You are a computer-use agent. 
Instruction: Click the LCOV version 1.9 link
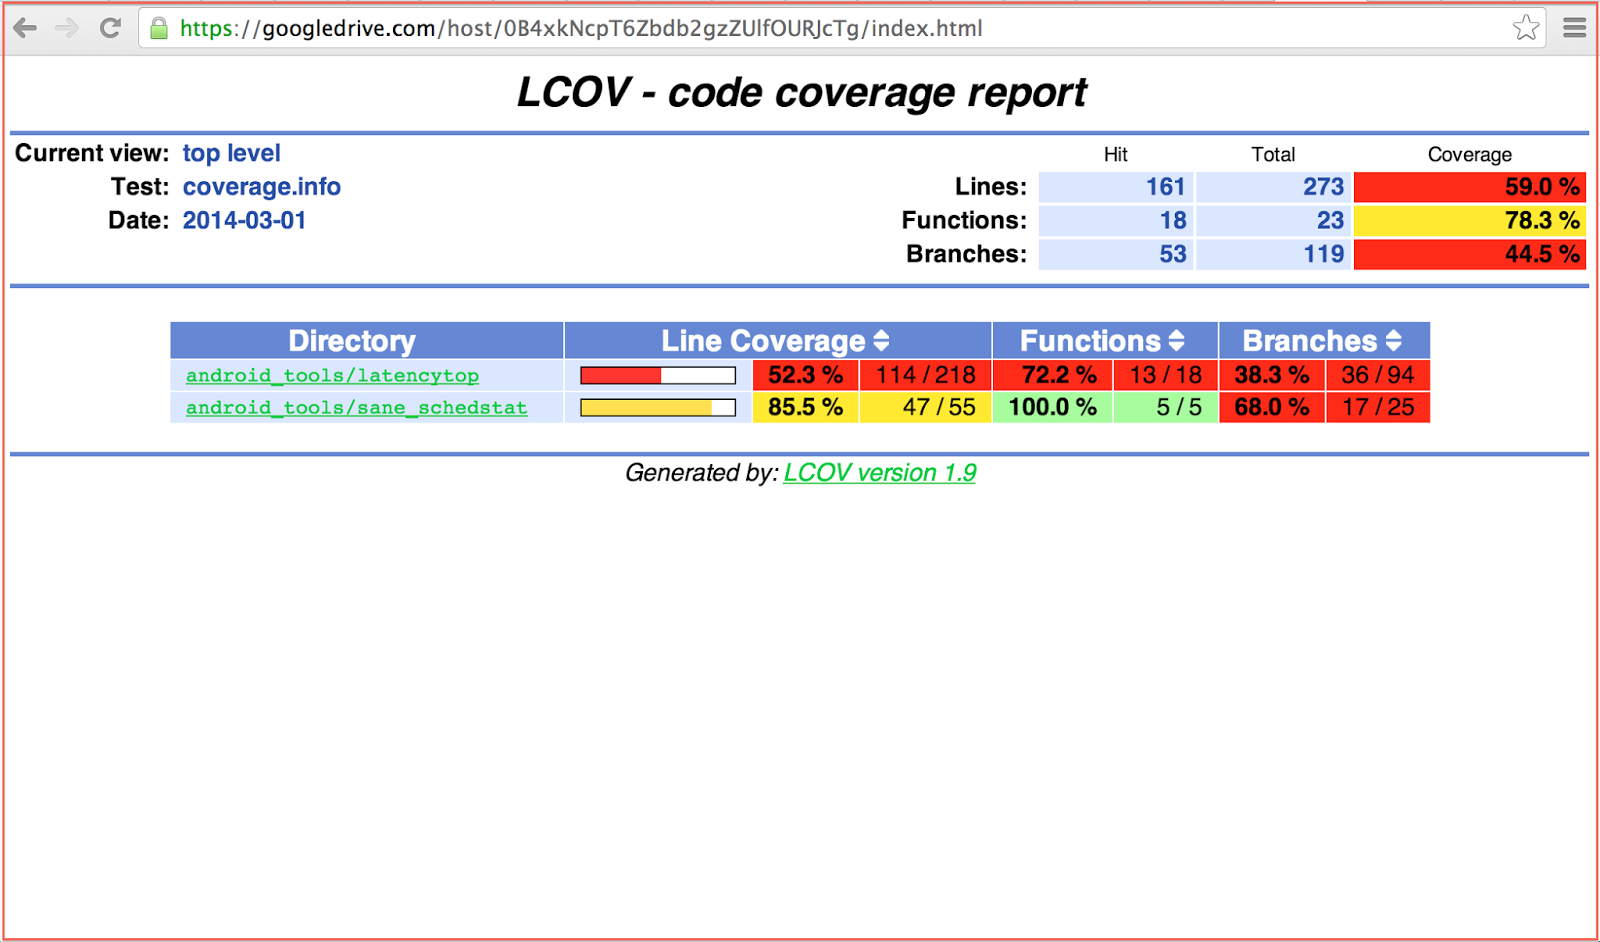coord(879,472)
